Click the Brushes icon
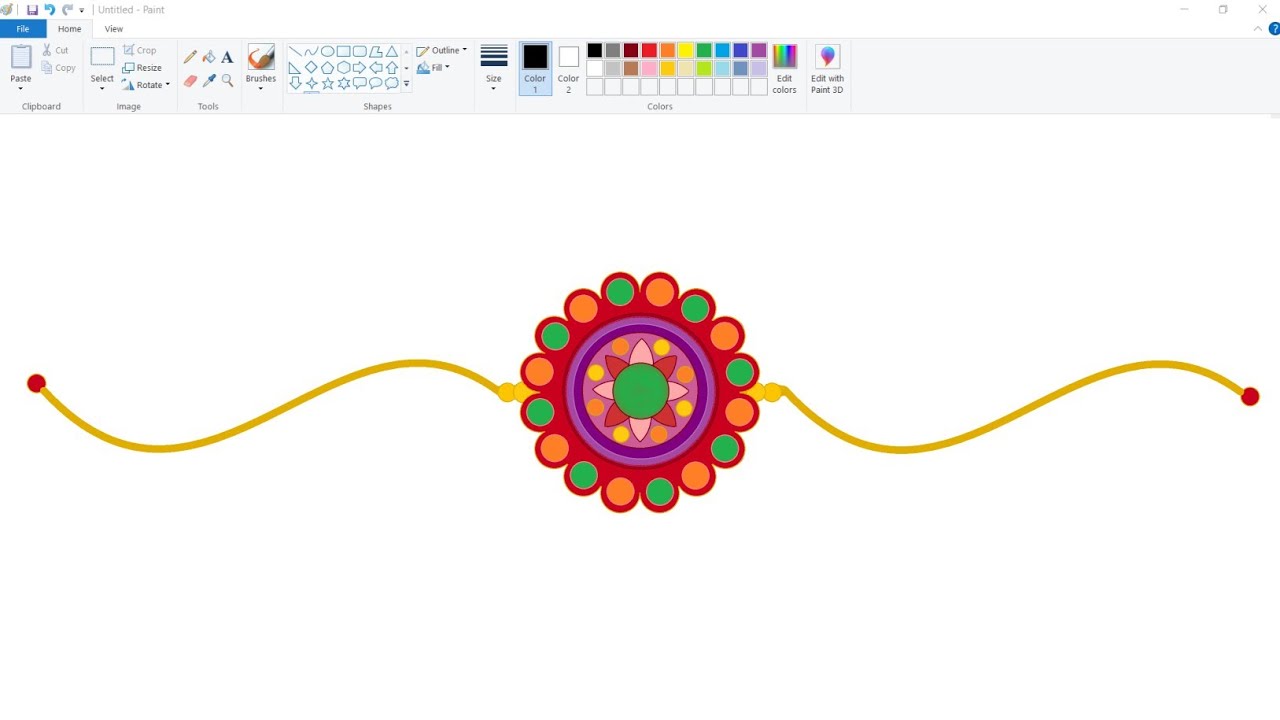The width and height of the screenshot is (1280, 720). [261, 57]
